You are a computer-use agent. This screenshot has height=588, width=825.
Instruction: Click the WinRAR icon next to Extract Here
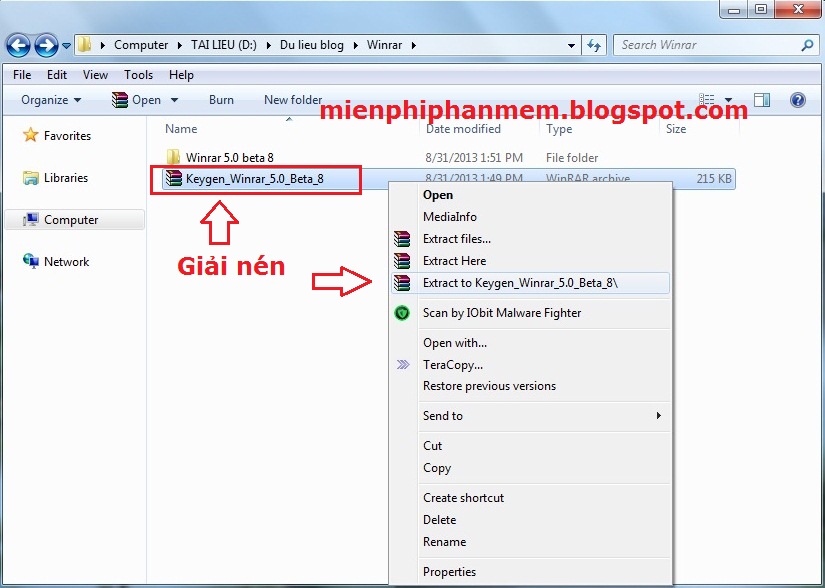point(402,261)
